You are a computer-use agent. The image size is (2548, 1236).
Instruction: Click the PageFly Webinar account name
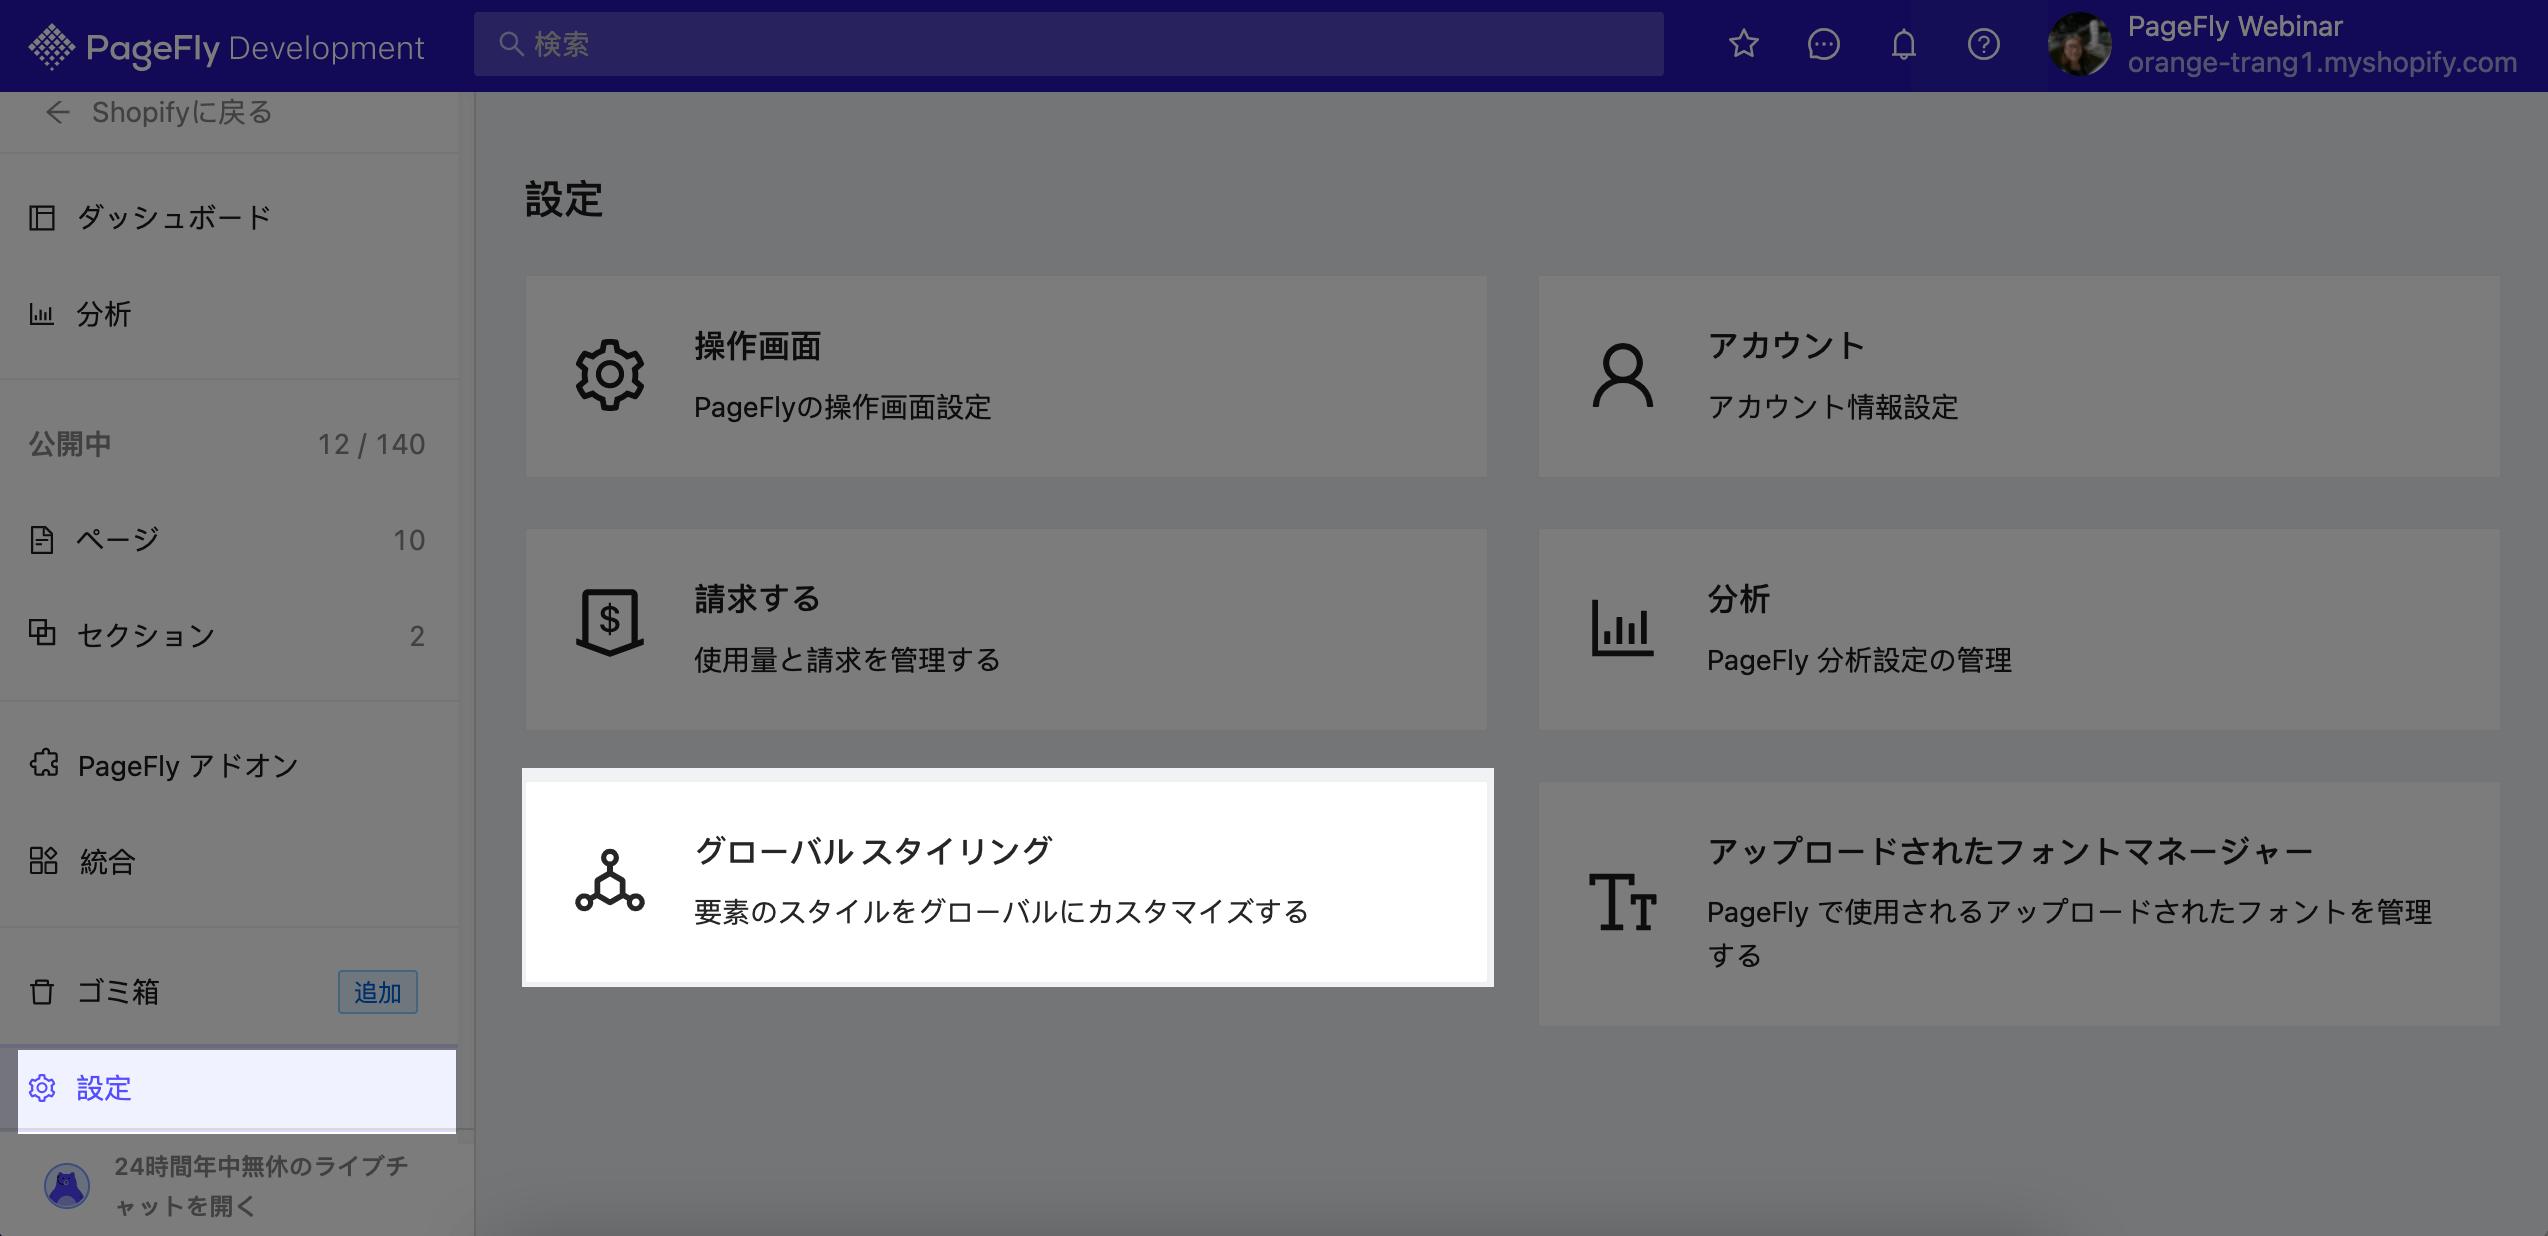click(x=2235, y=26)
